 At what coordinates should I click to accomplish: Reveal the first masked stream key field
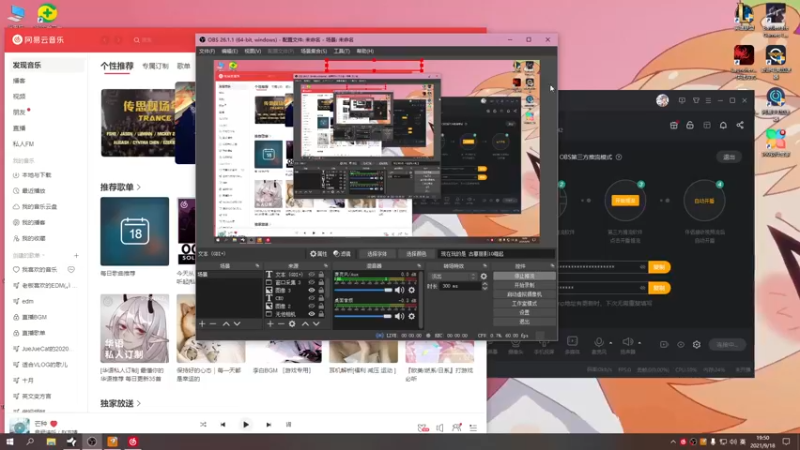[x=642, y=267]
